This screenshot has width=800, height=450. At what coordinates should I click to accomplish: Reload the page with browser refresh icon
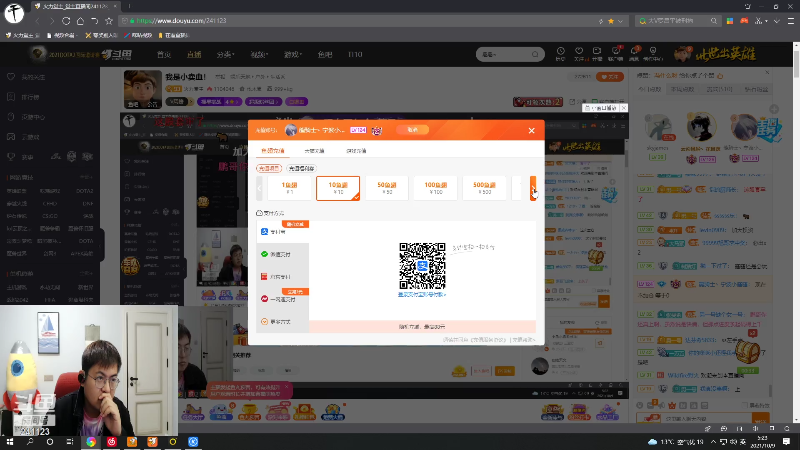click(66, 21)
